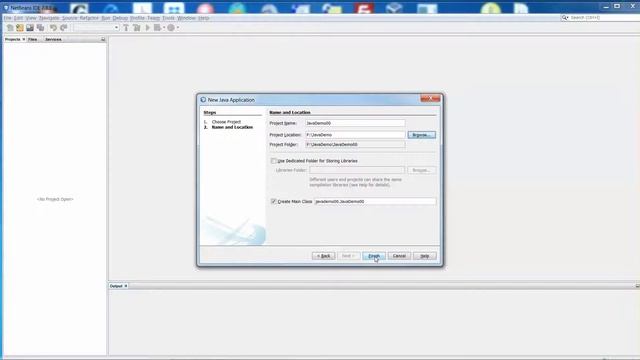Screen dimensions: 640x360
Task: Toggle Use Dedicated Folder for Storing Libraries
Action: pyautogui.click(x=273, y=161)
